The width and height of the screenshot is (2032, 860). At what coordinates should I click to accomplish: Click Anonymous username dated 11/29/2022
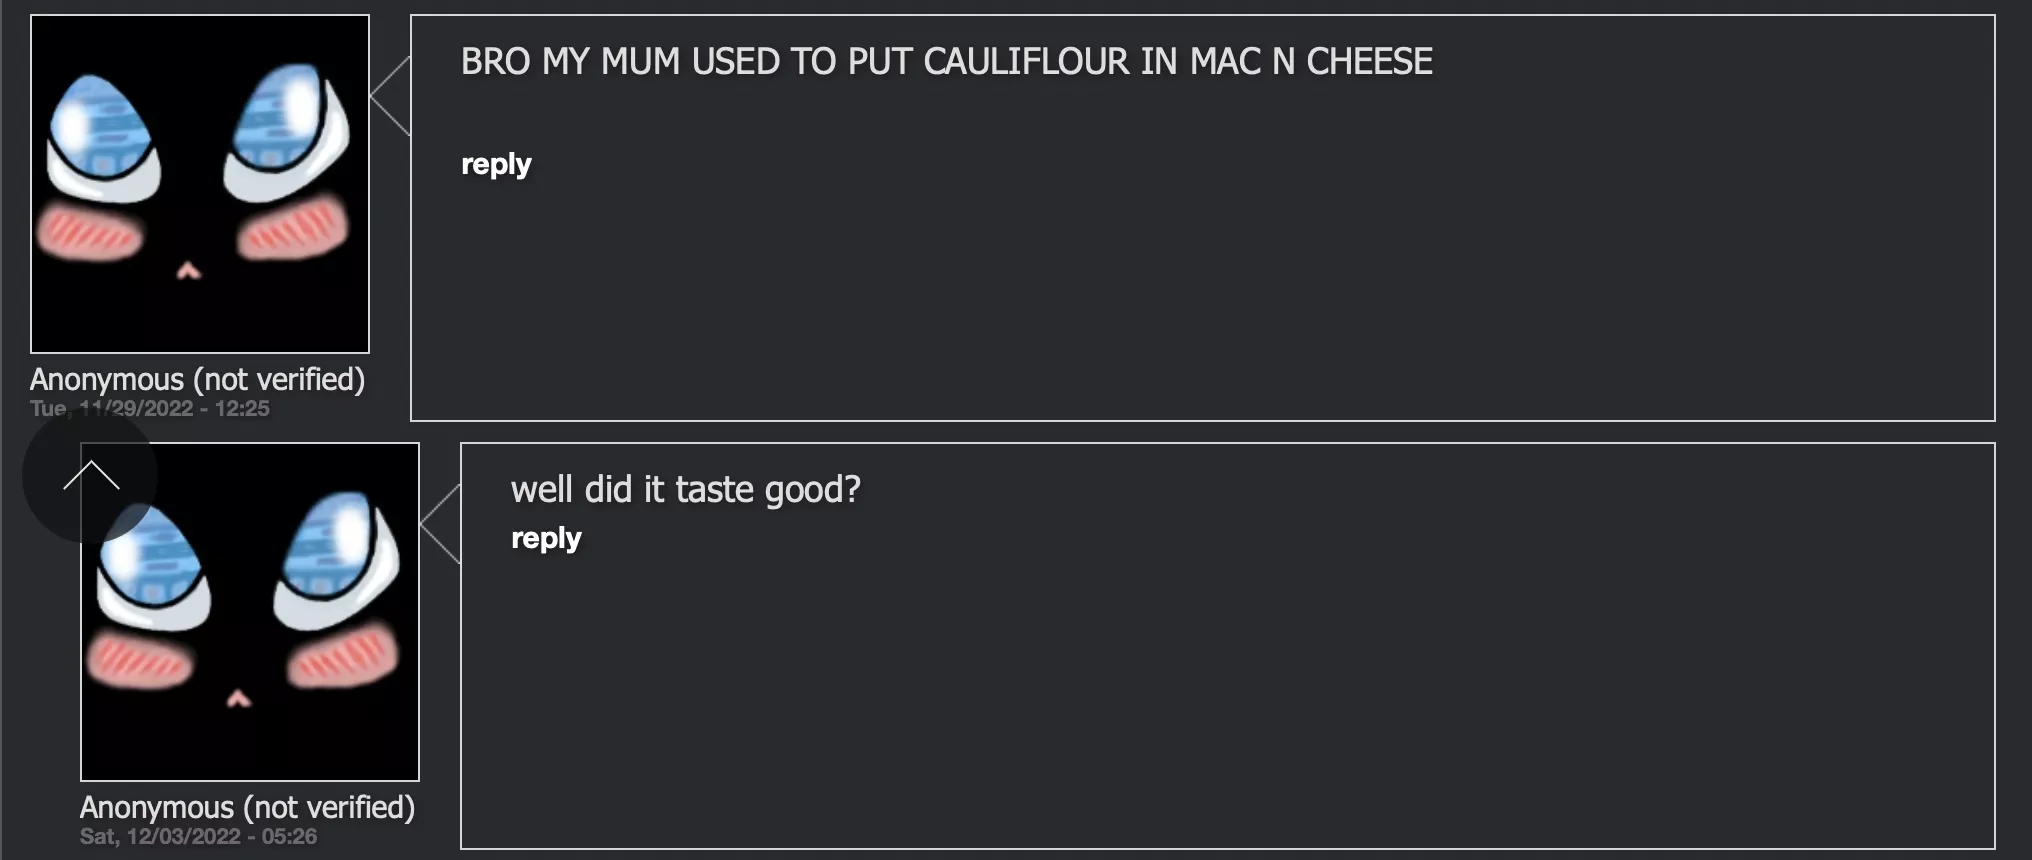197,380
